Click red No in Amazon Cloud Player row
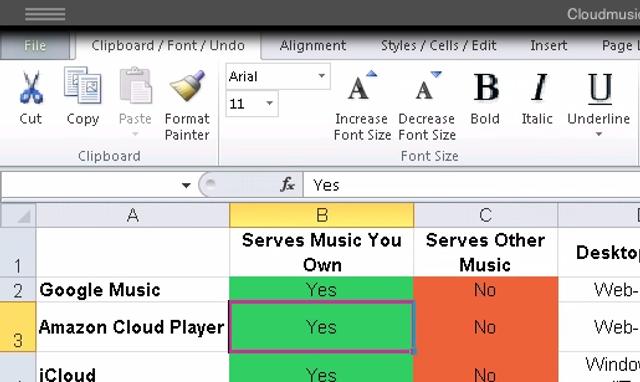The width and height of the screenshot is (640, 382). point(486,327)
